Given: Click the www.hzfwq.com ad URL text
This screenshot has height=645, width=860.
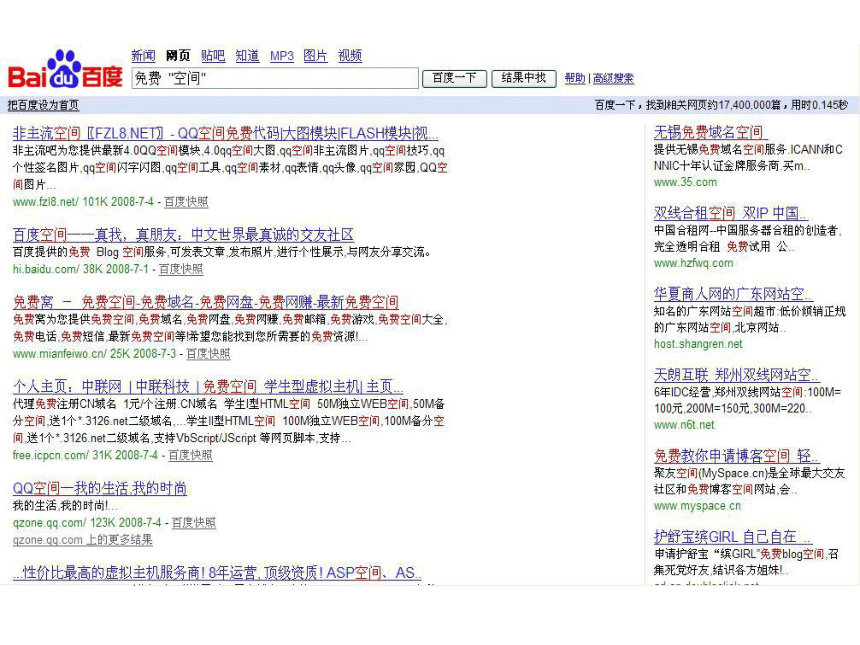Looking at the screenshot, I should click(x=694, y=263).
